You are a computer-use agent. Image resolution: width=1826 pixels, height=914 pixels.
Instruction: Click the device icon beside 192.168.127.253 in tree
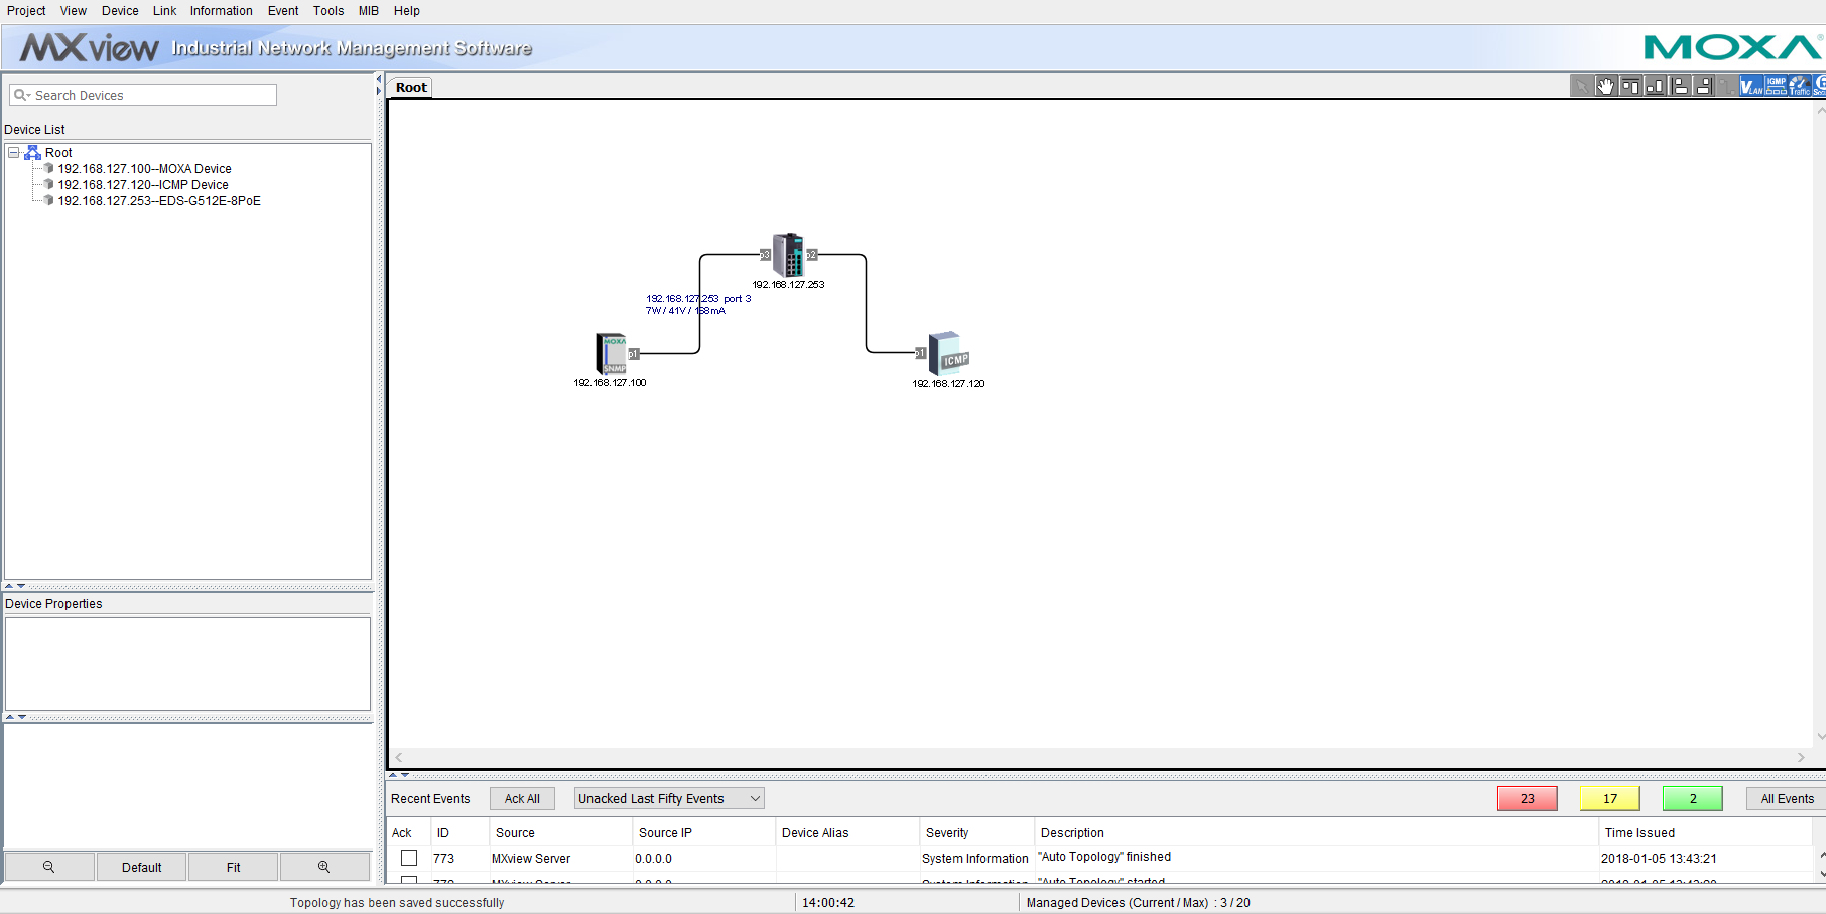(48, 200)
